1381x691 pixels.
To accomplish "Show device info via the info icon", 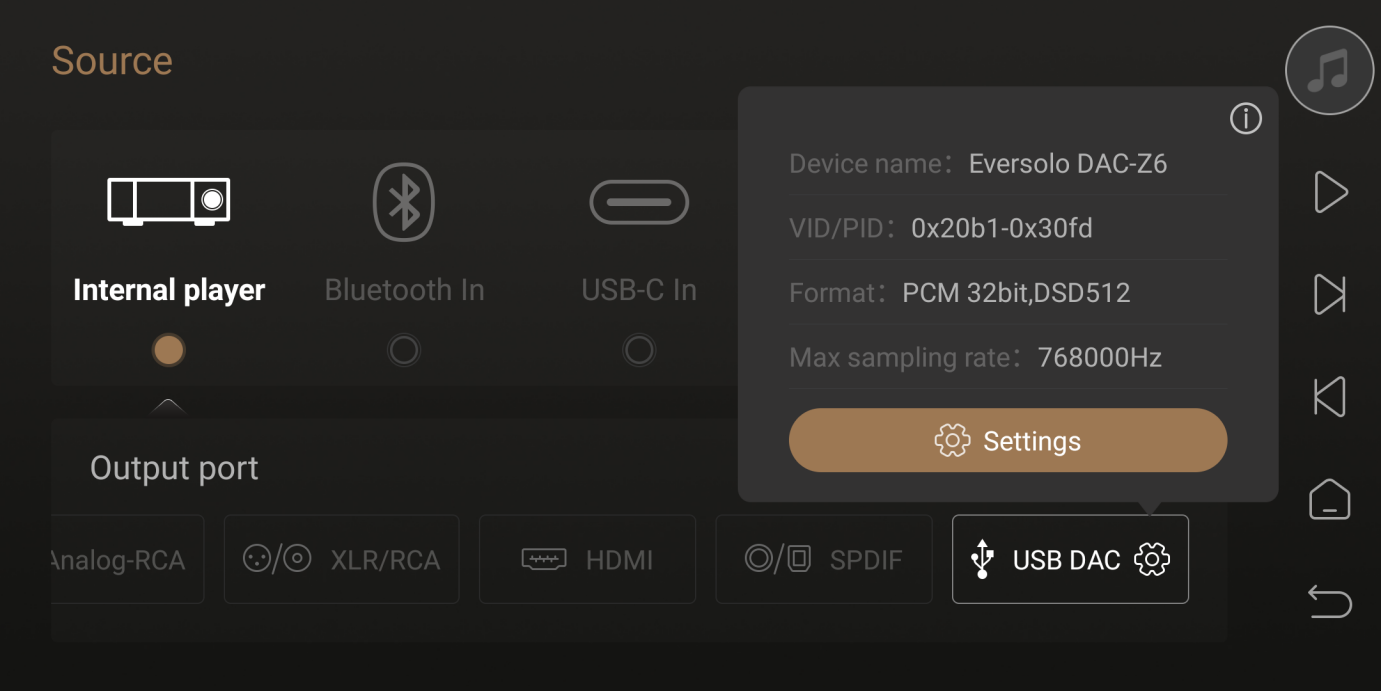I will click(1245, 119).
